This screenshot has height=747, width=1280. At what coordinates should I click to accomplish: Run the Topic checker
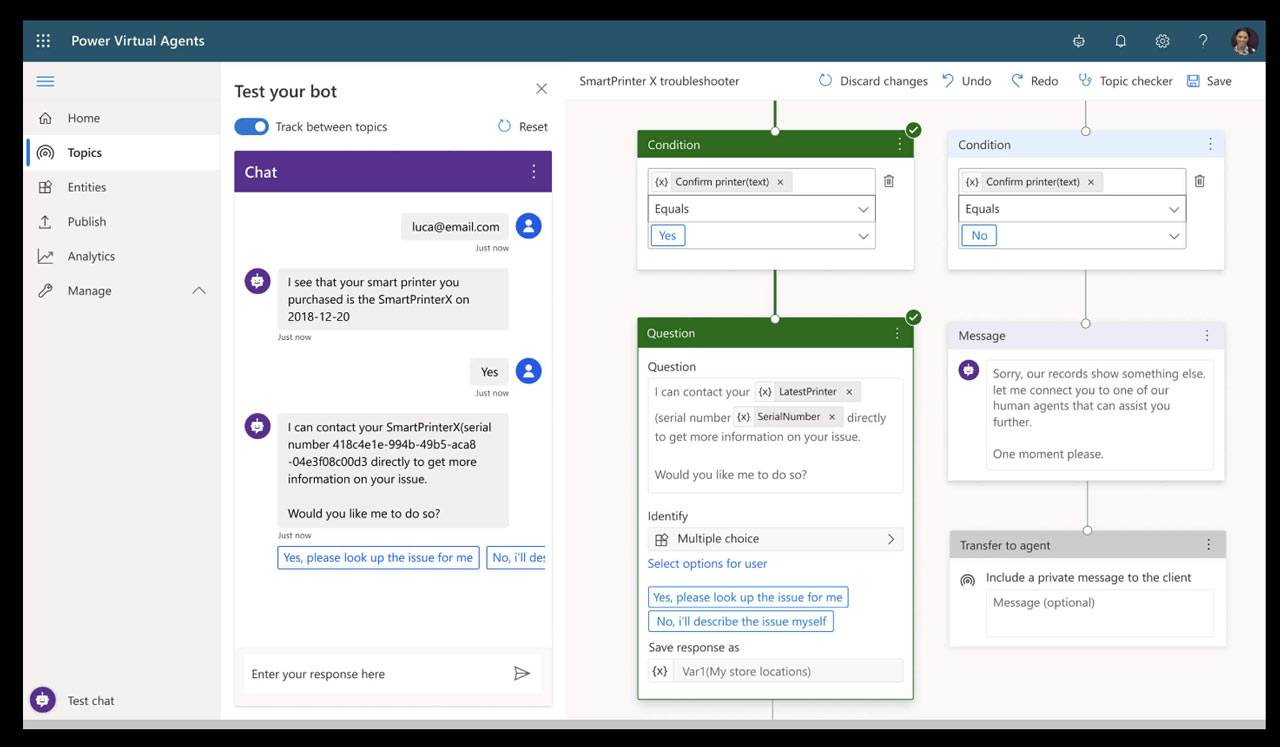[1125, 81]
